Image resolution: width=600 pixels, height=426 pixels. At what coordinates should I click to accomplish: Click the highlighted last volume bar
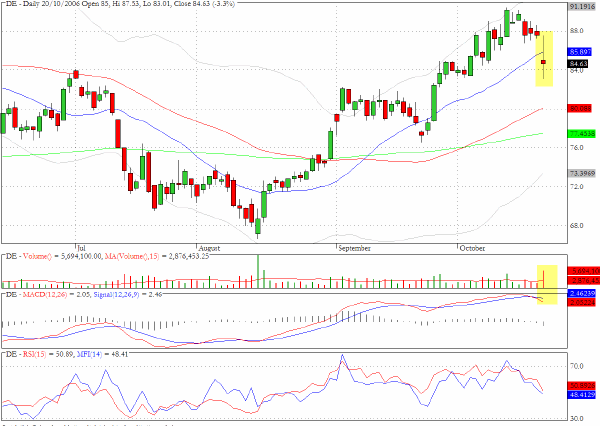point(543,279)
